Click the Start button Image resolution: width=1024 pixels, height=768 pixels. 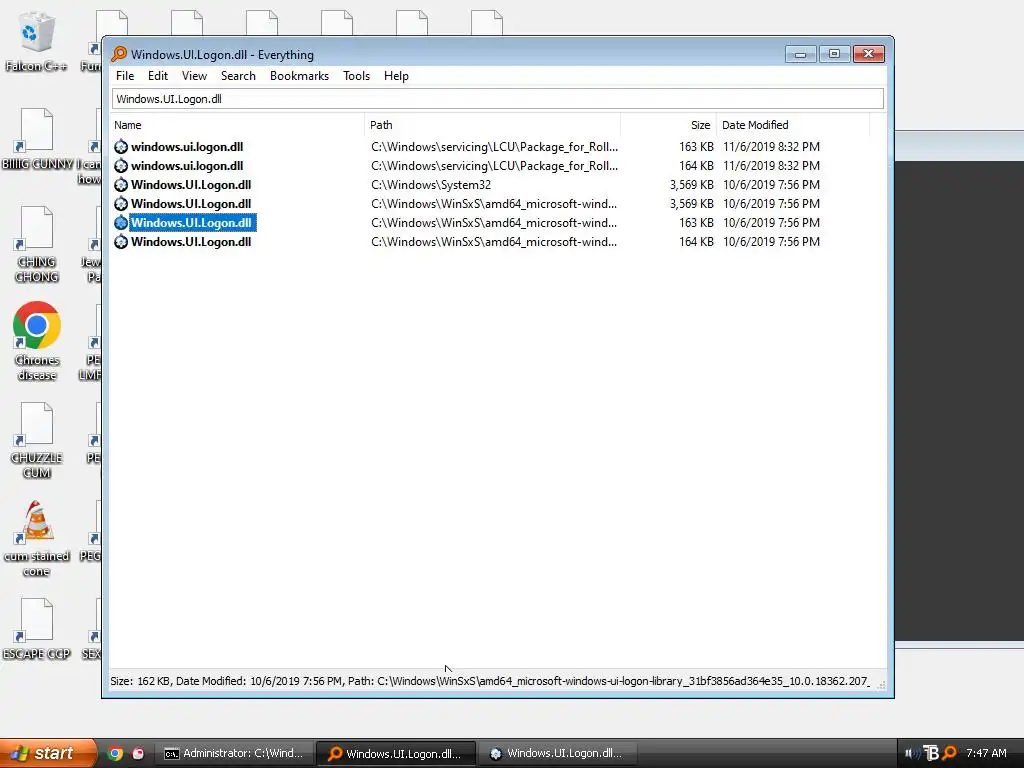[x=47, y=753]
